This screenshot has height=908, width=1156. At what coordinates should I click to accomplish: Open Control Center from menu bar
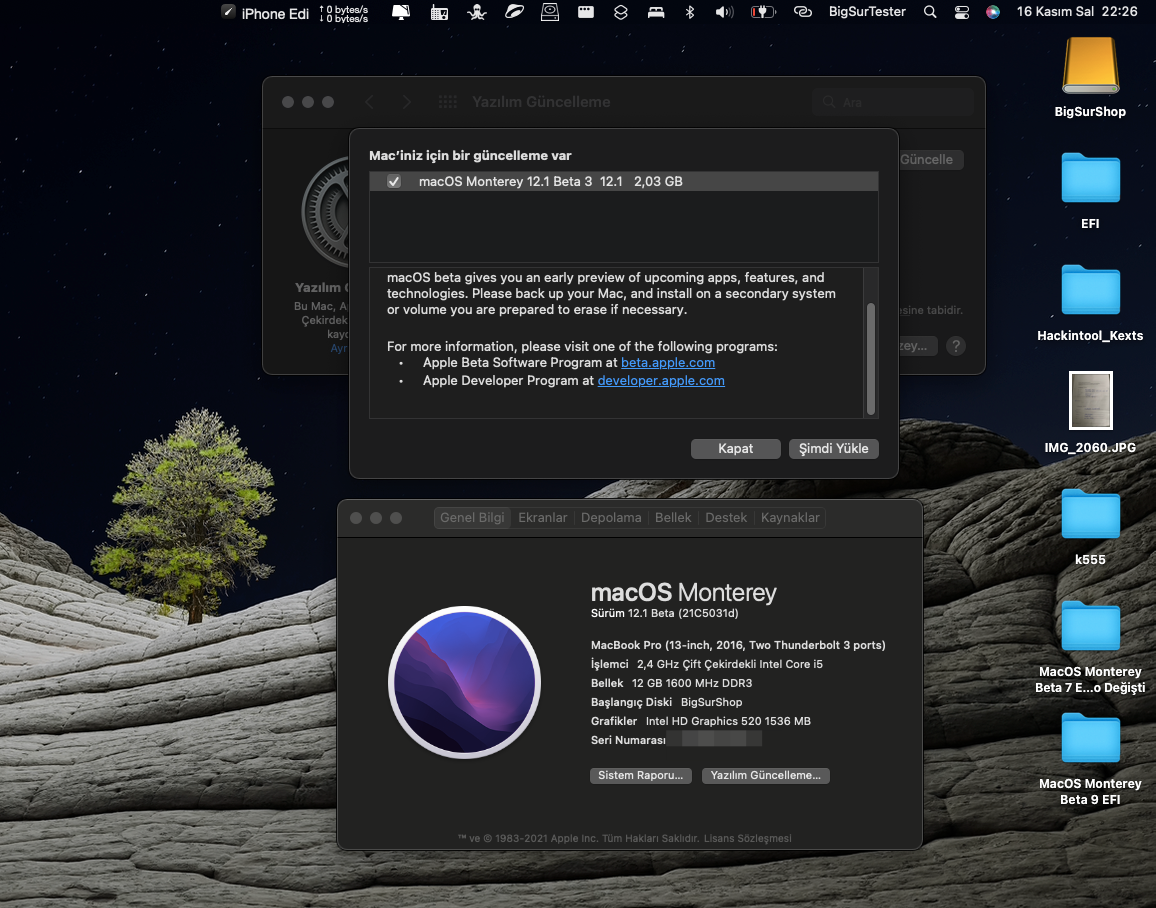click(962, 12)
